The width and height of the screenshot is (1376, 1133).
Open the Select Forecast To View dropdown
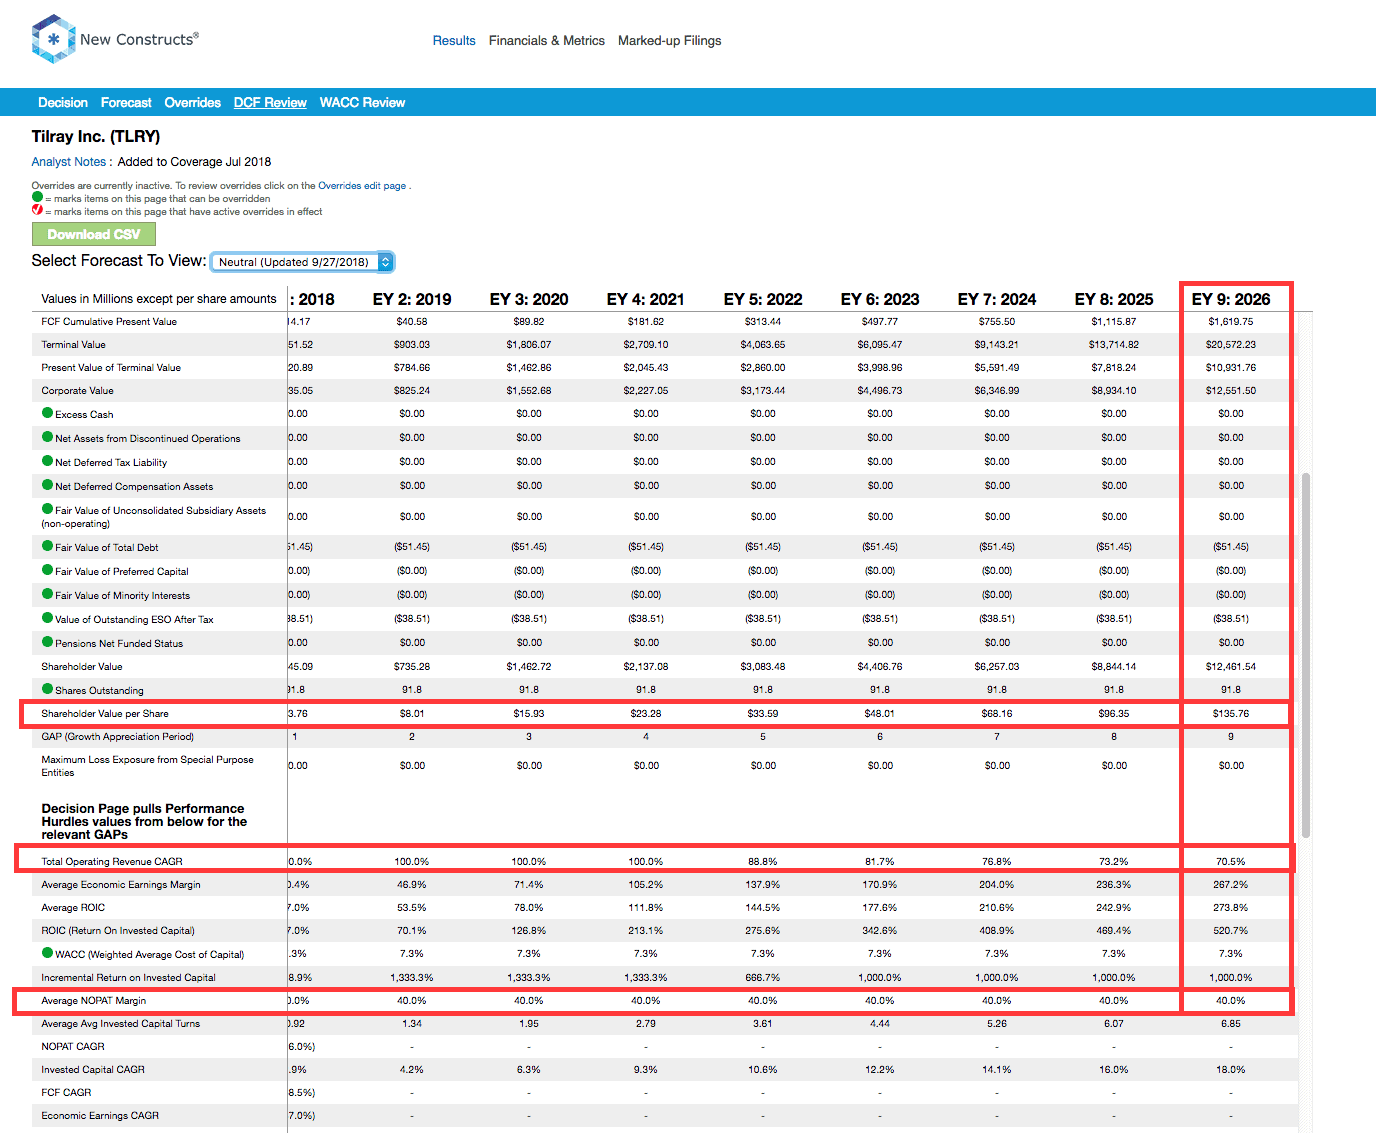303,262
